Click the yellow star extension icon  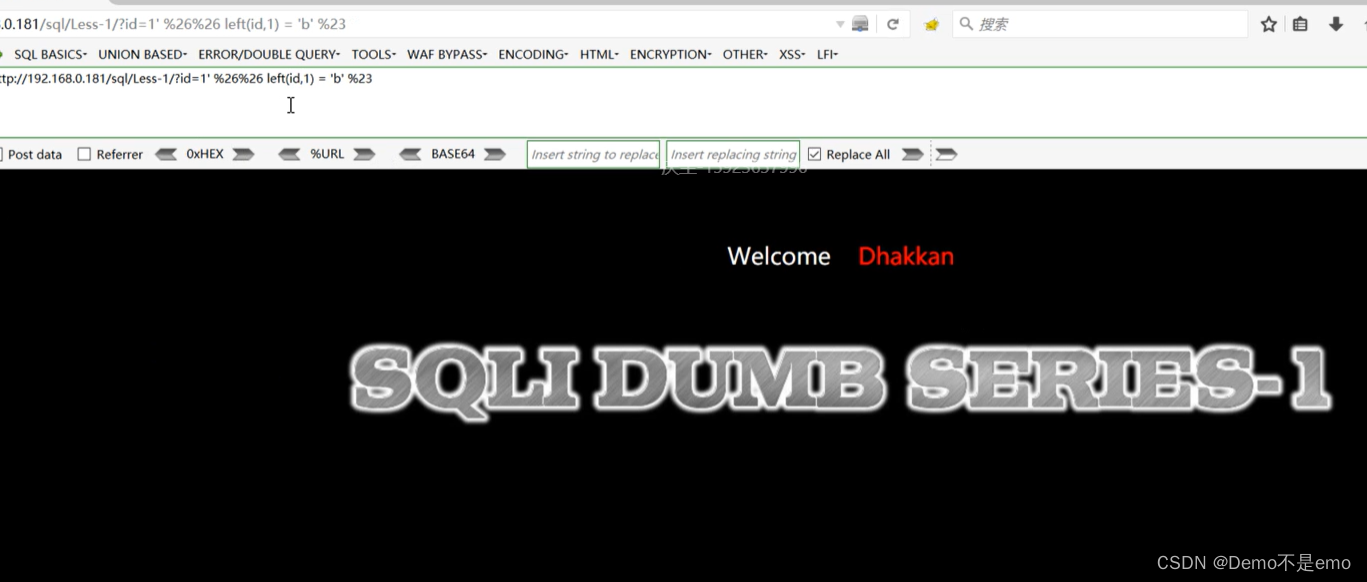tap(932, 25)
